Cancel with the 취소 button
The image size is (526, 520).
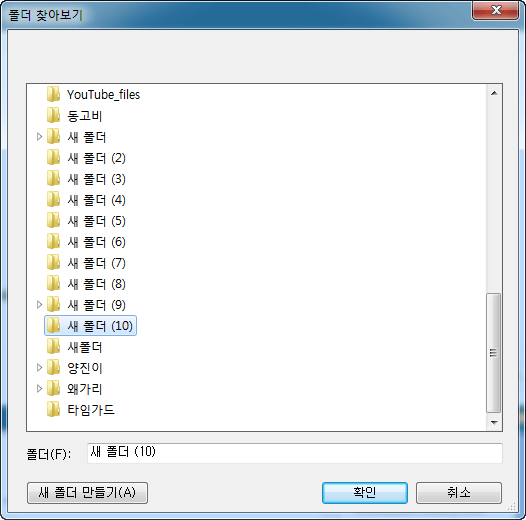click(459, 493)
